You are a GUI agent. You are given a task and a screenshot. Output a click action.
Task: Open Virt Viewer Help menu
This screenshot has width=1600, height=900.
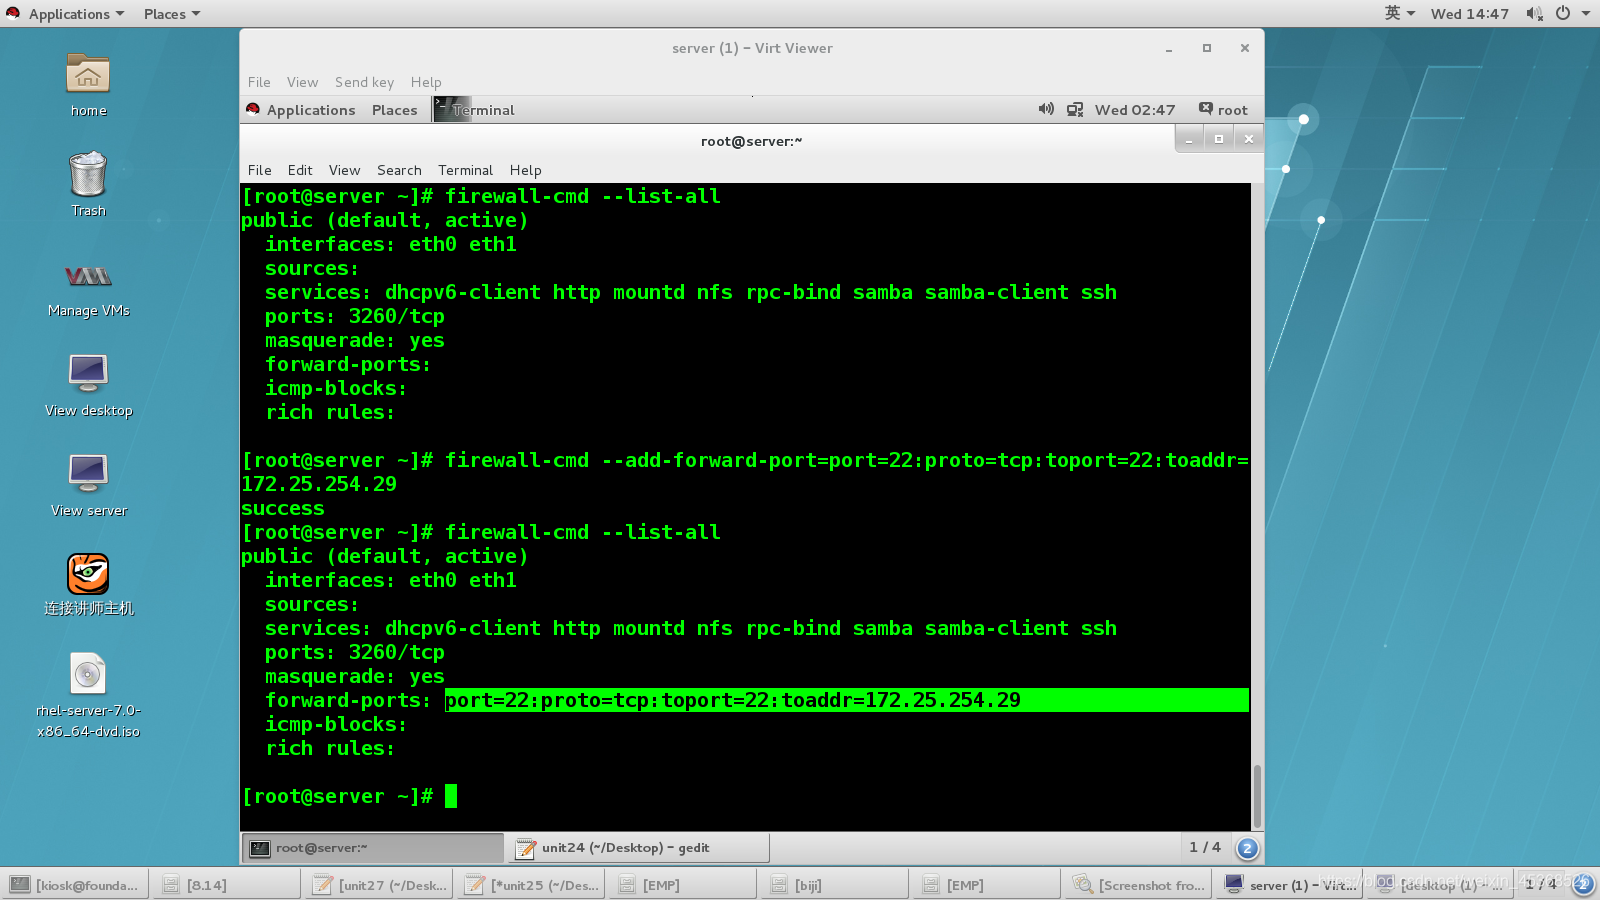pyautogui.click(x=426, y=82)
